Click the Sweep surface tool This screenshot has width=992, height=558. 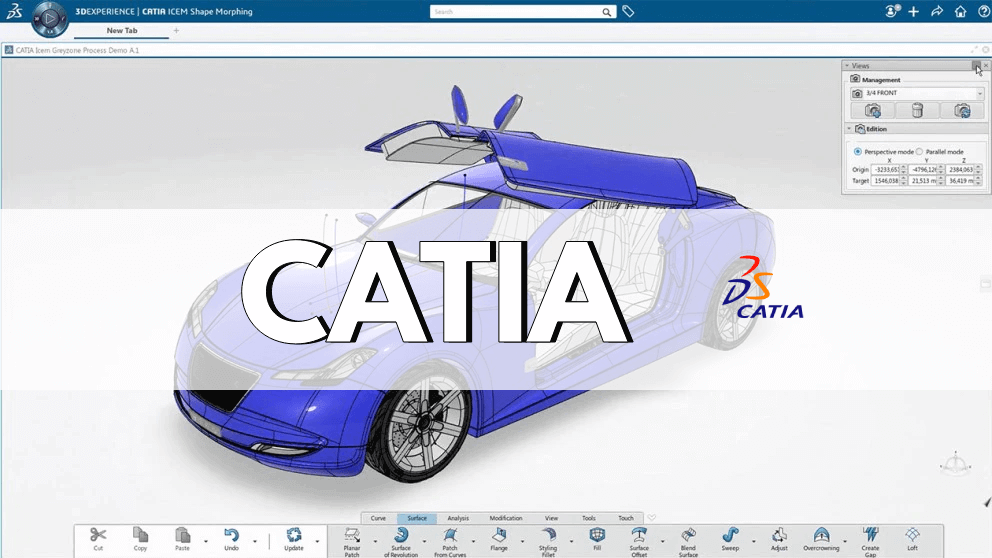click(730, 536)
